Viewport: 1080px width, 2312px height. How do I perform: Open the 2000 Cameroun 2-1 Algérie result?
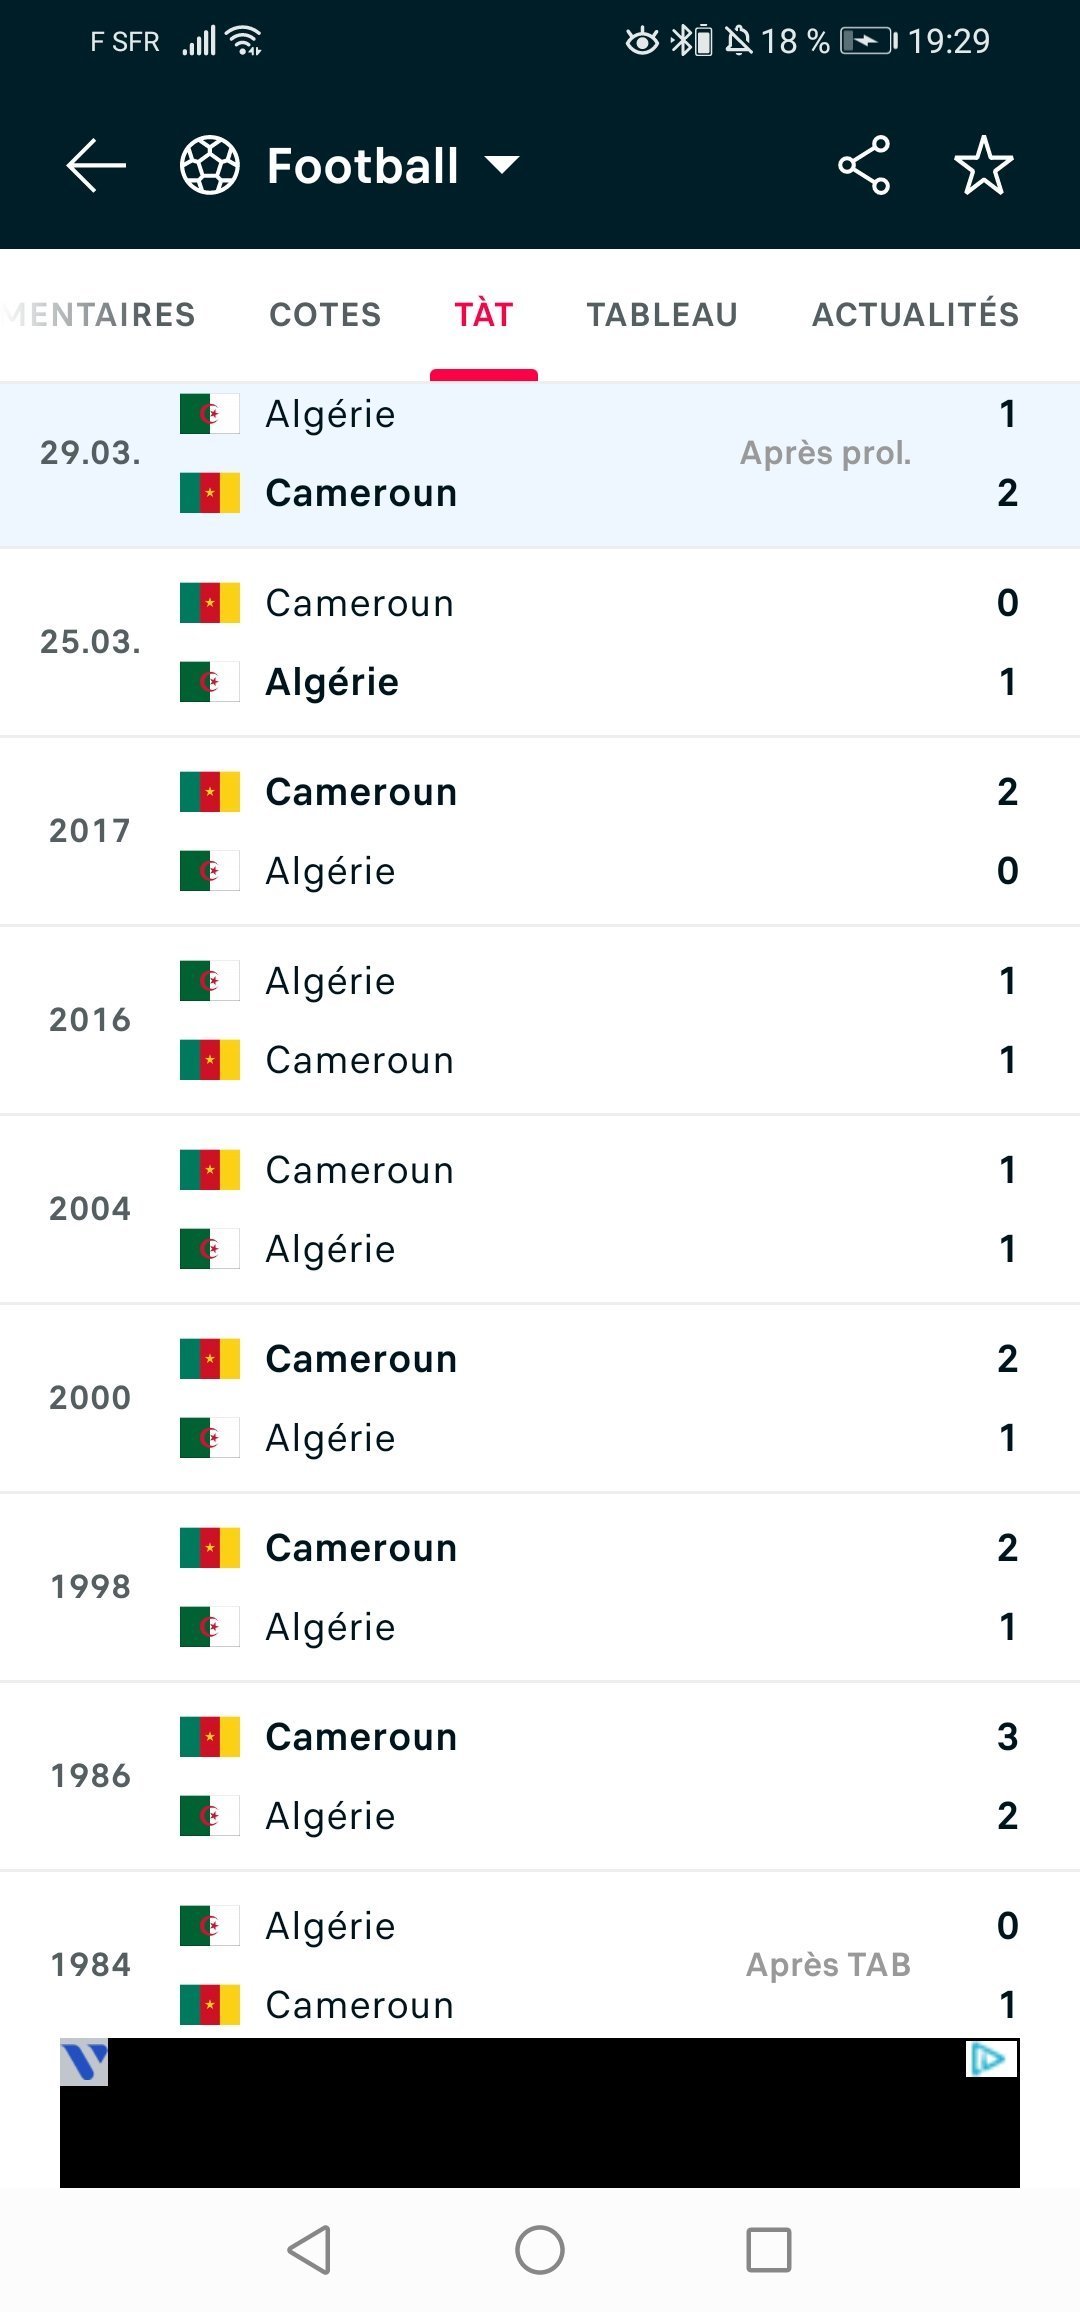click(x=540, y=1398)
